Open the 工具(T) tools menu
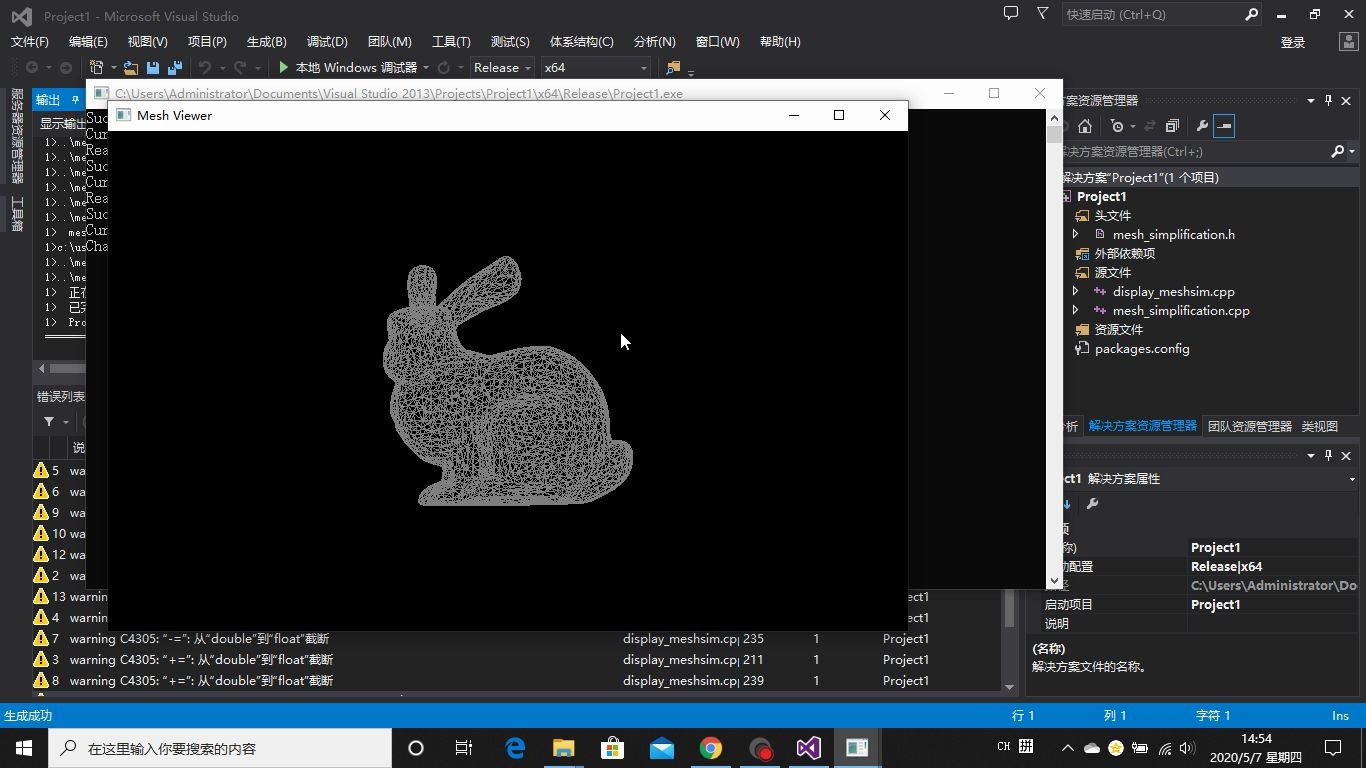The height and width of the screenshot is (768, 1366). 451,42
